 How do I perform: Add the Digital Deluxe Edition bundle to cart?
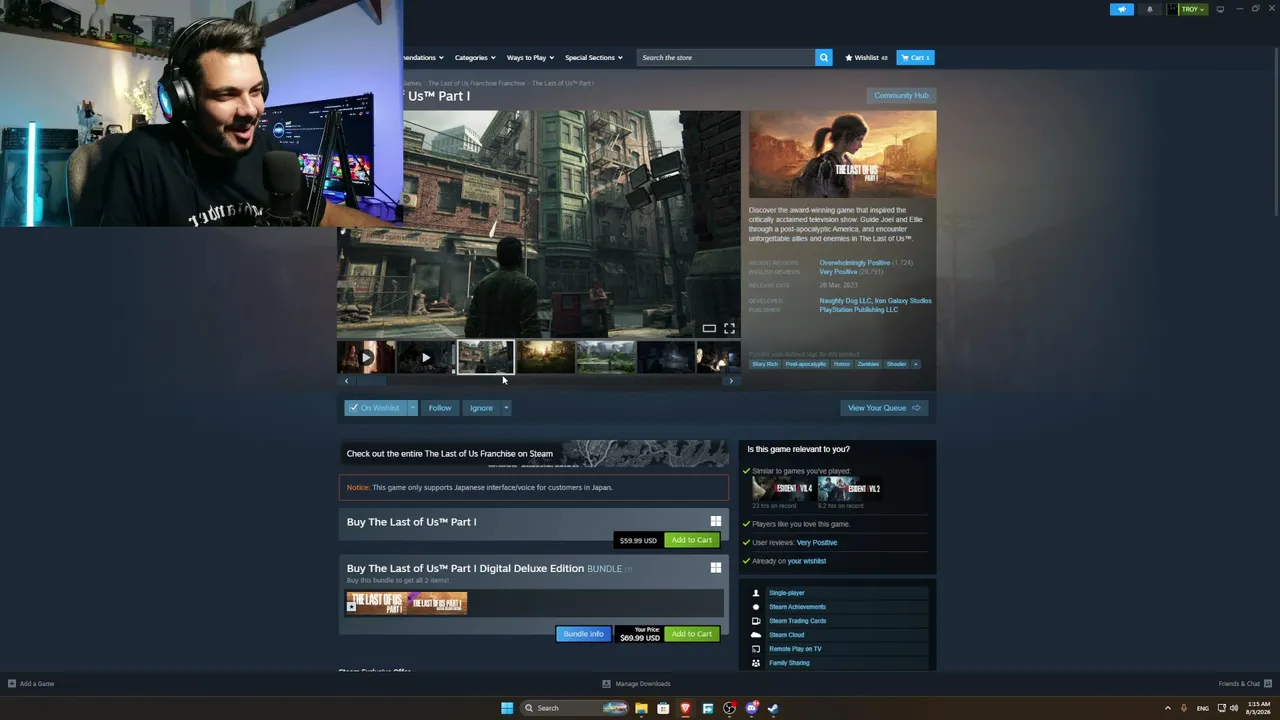pos(692,634)
